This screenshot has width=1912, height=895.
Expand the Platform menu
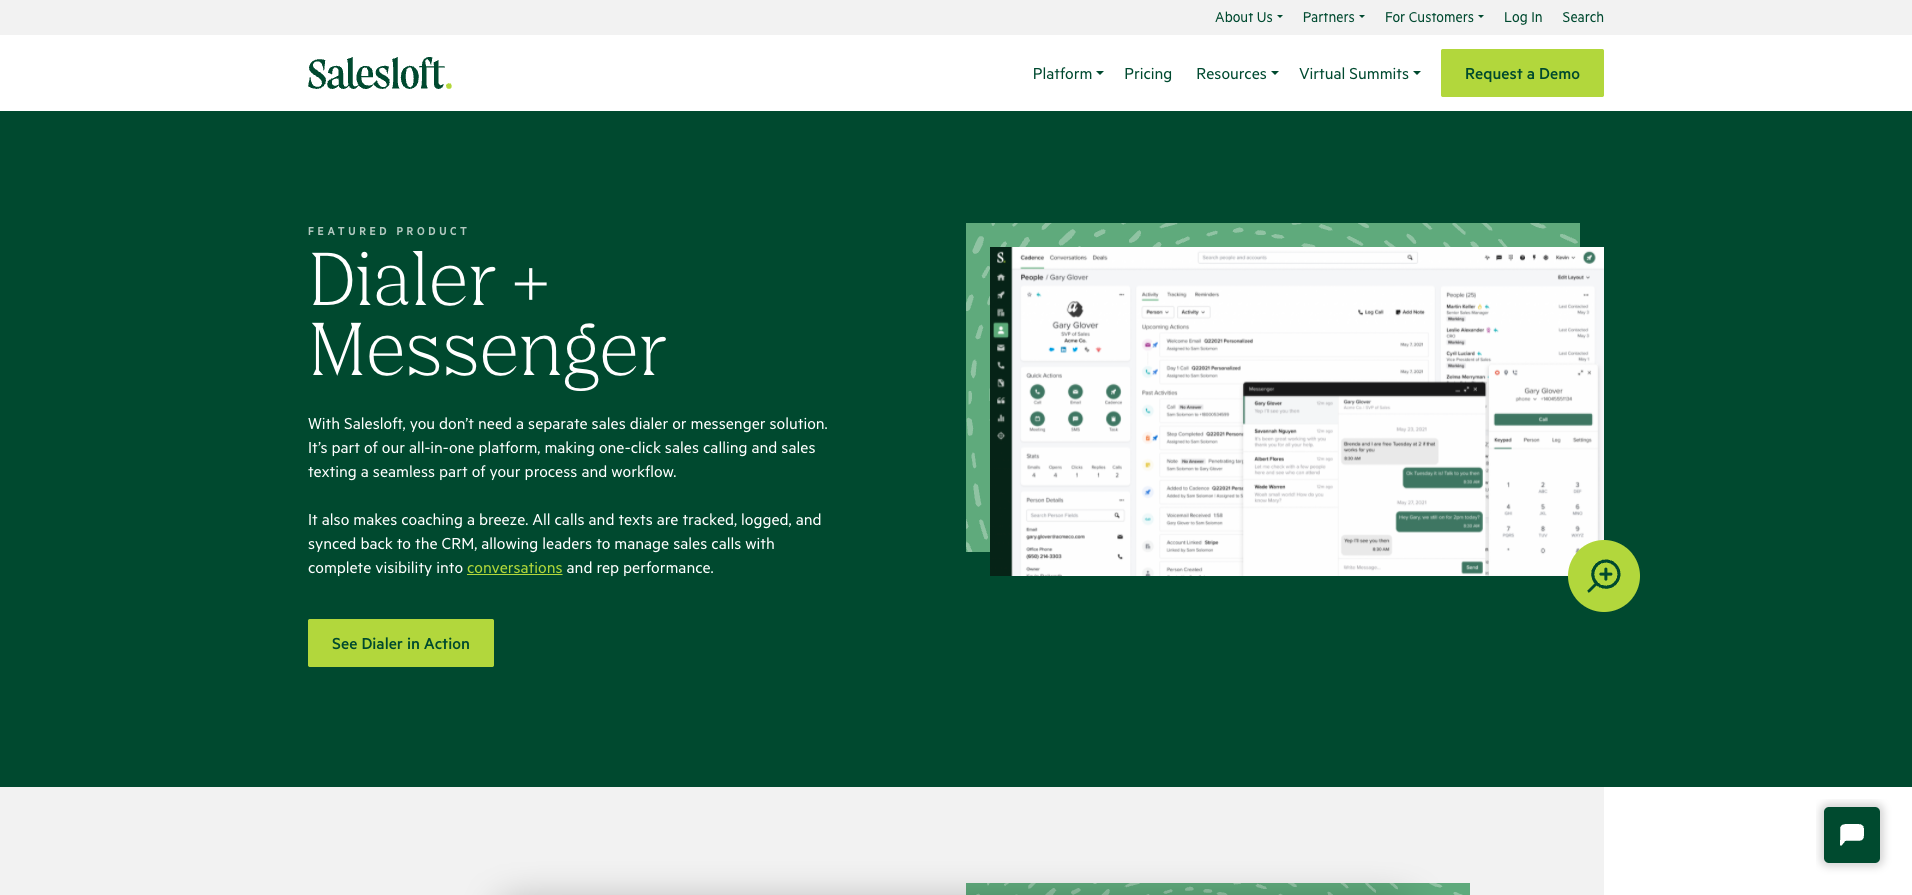point(1068,74)
